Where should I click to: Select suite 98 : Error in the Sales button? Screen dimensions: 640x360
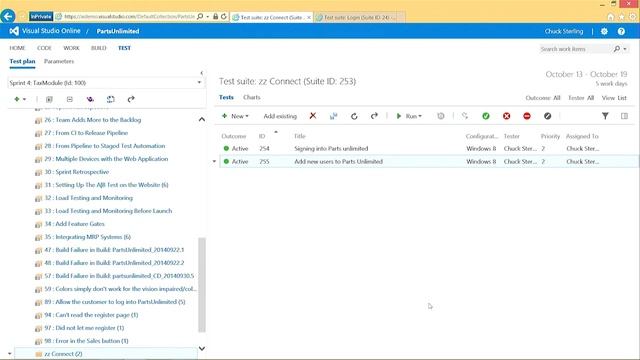pos(86,341)
